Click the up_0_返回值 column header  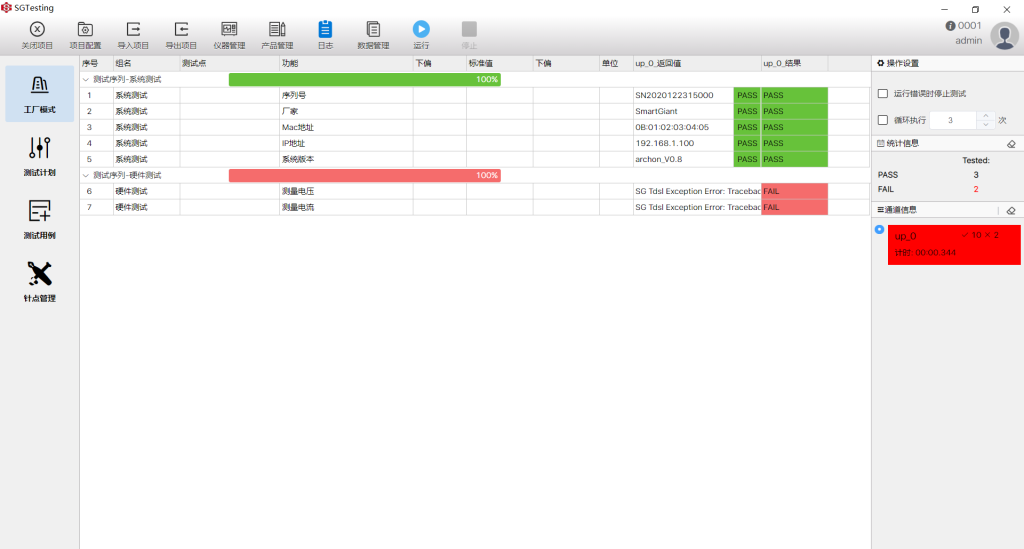(x=697, y=63)
